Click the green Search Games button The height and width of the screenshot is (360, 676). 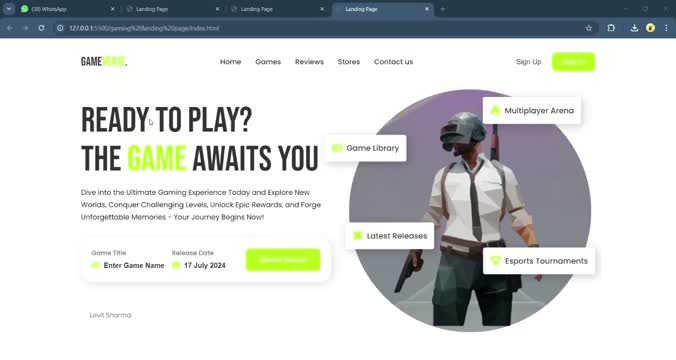(x=283, y=260)
